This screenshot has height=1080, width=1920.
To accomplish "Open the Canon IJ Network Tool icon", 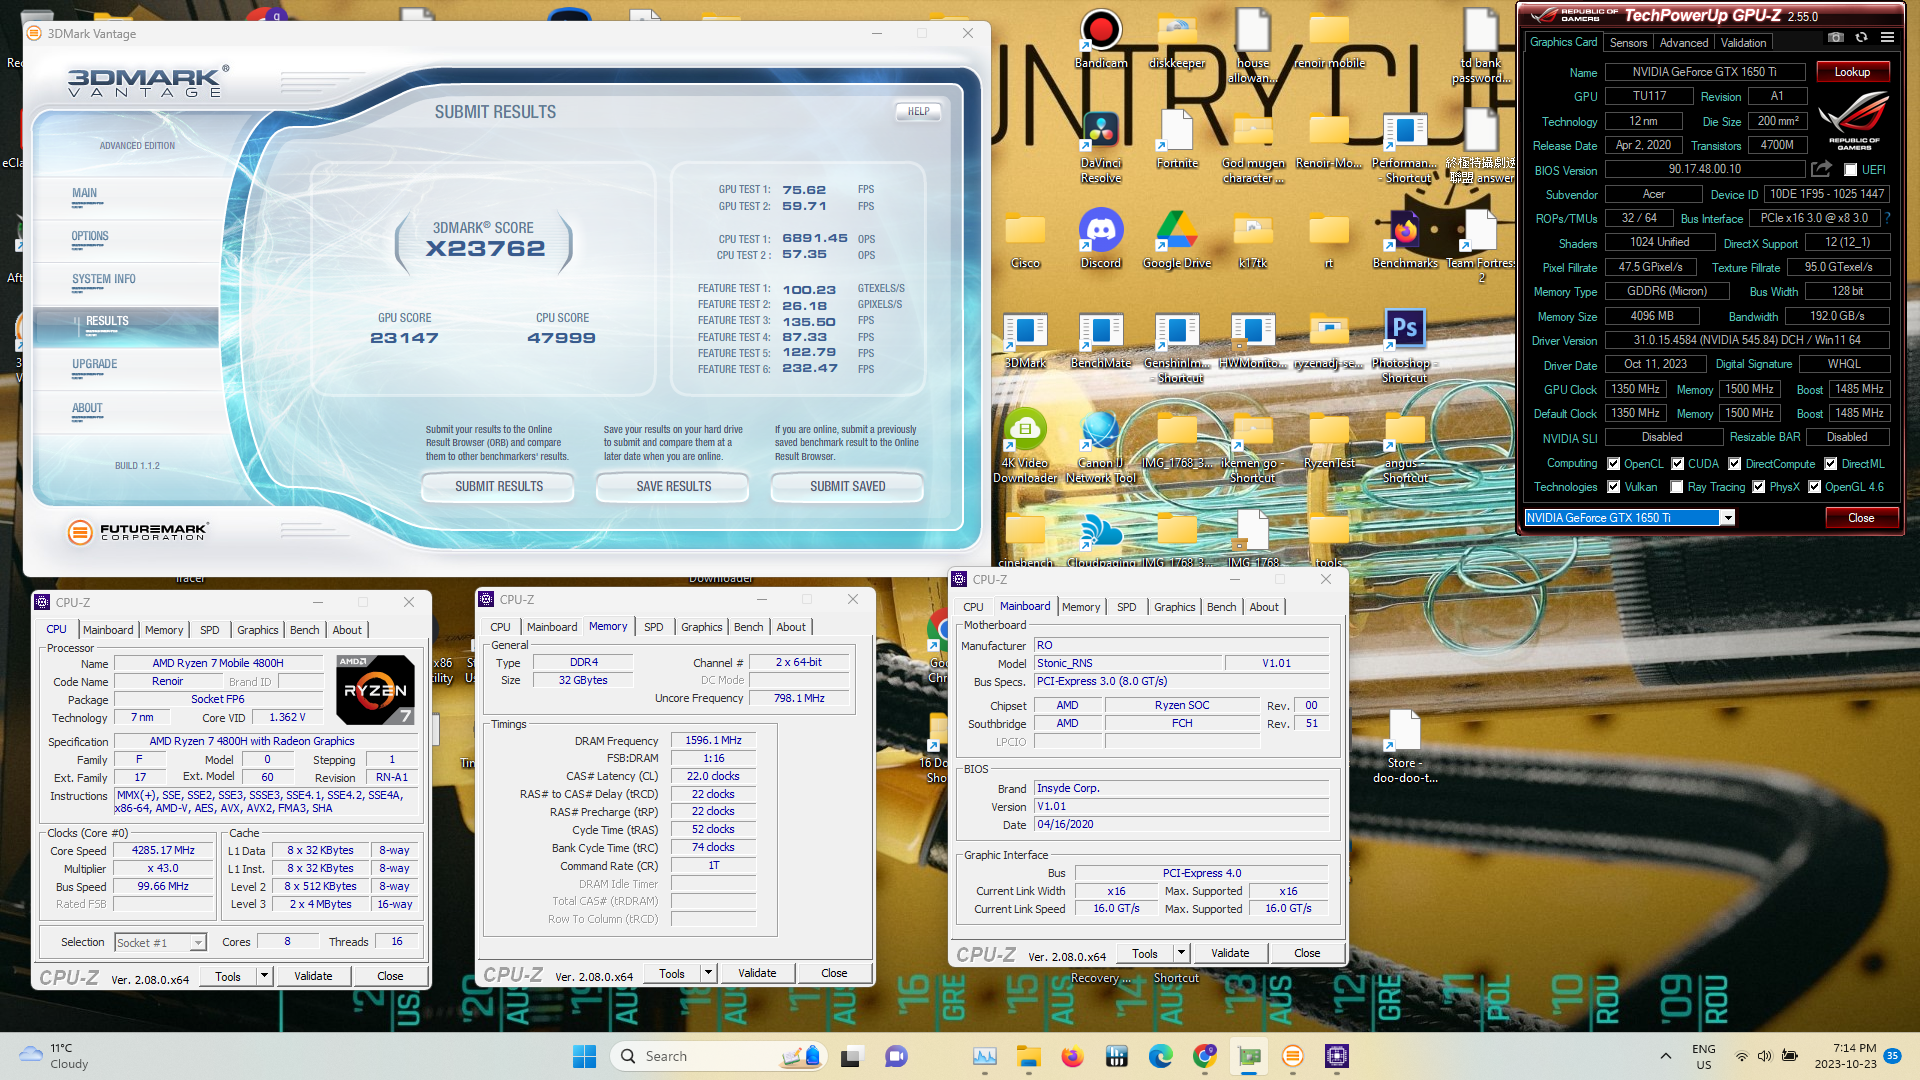I will [x=1101, y=447].
